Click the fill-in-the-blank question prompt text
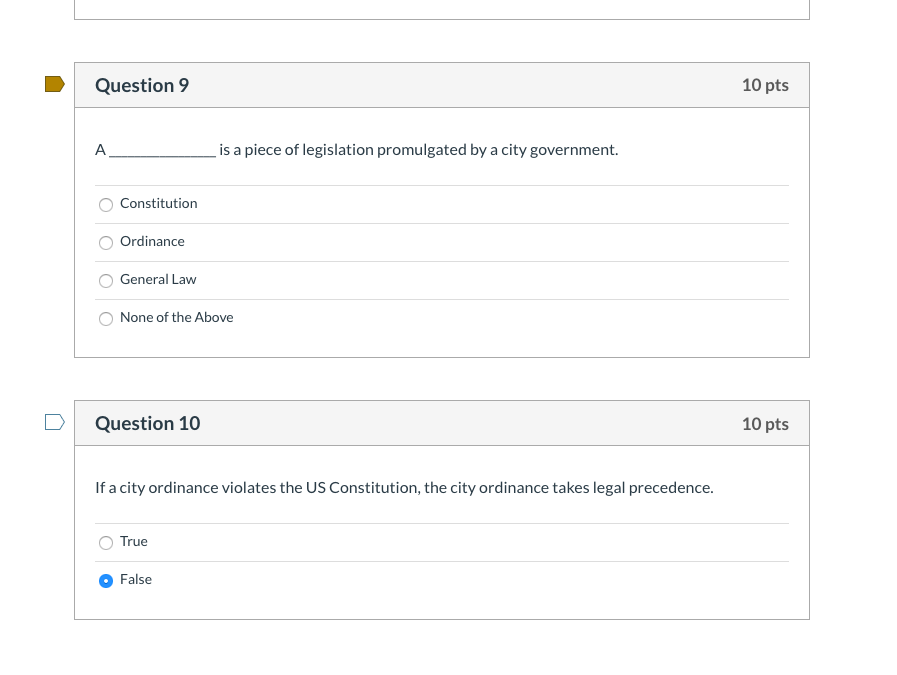897x675 pixels. [x=357, y=149]
